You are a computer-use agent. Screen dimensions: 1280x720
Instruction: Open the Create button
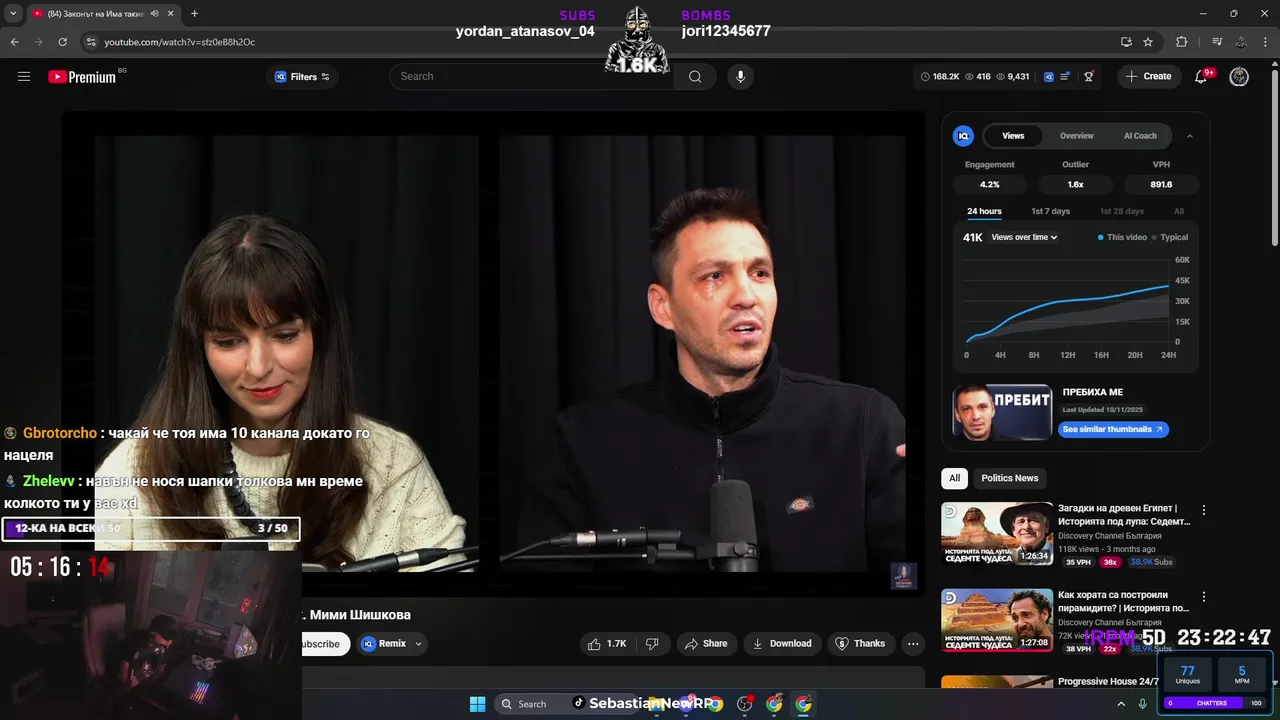[1148, 76]
